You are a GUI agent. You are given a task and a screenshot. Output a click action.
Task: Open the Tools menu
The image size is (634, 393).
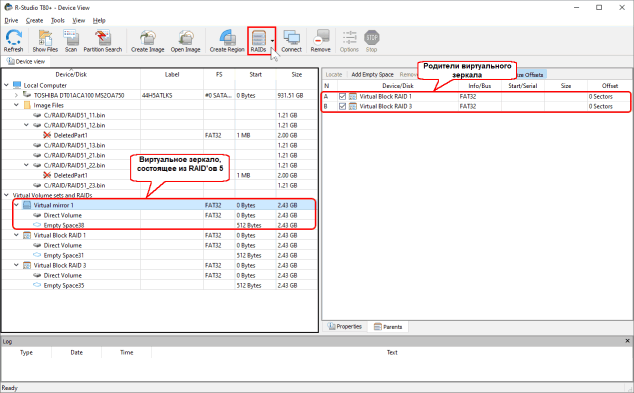click(58, 20)
